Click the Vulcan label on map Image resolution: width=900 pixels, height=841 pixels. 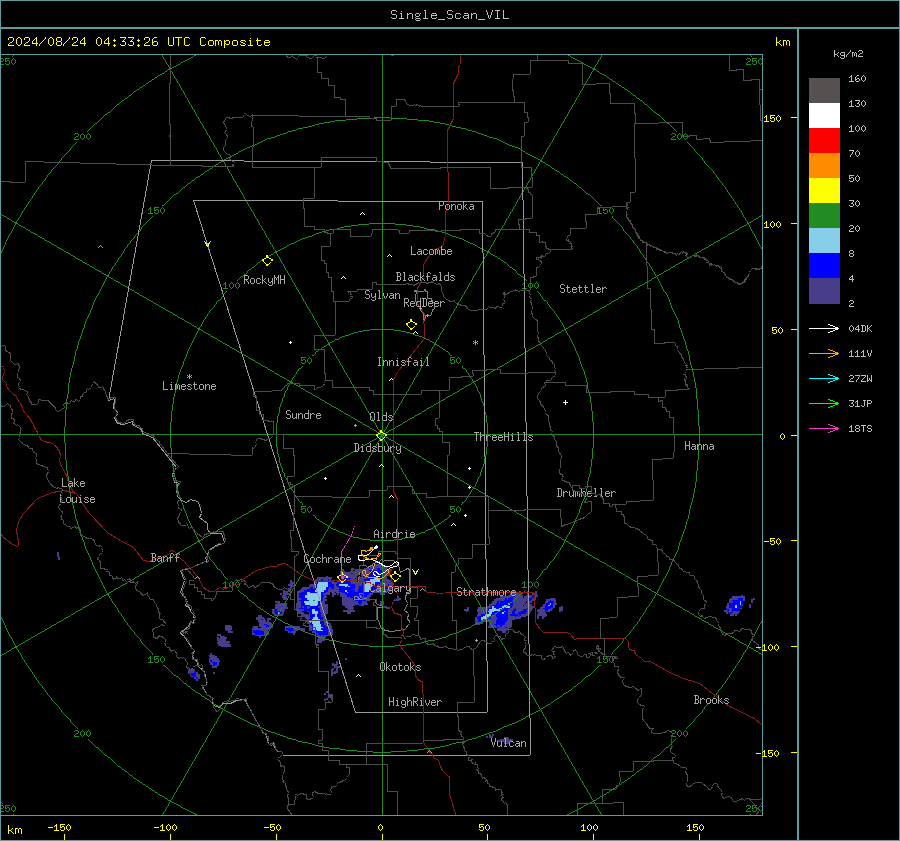pos(508,743)
